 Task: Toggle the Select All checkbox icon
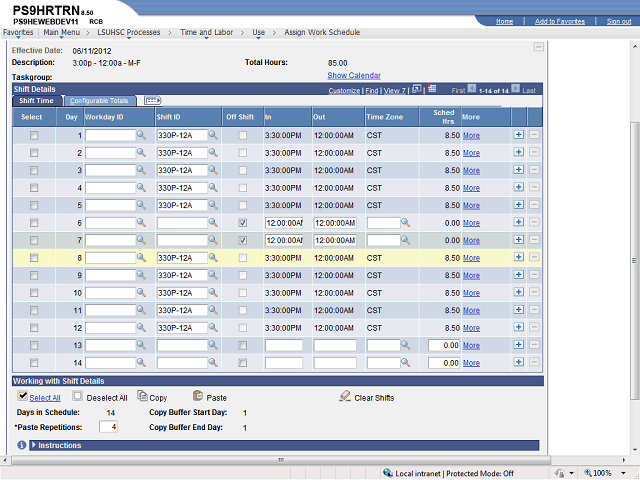[22, 396]
